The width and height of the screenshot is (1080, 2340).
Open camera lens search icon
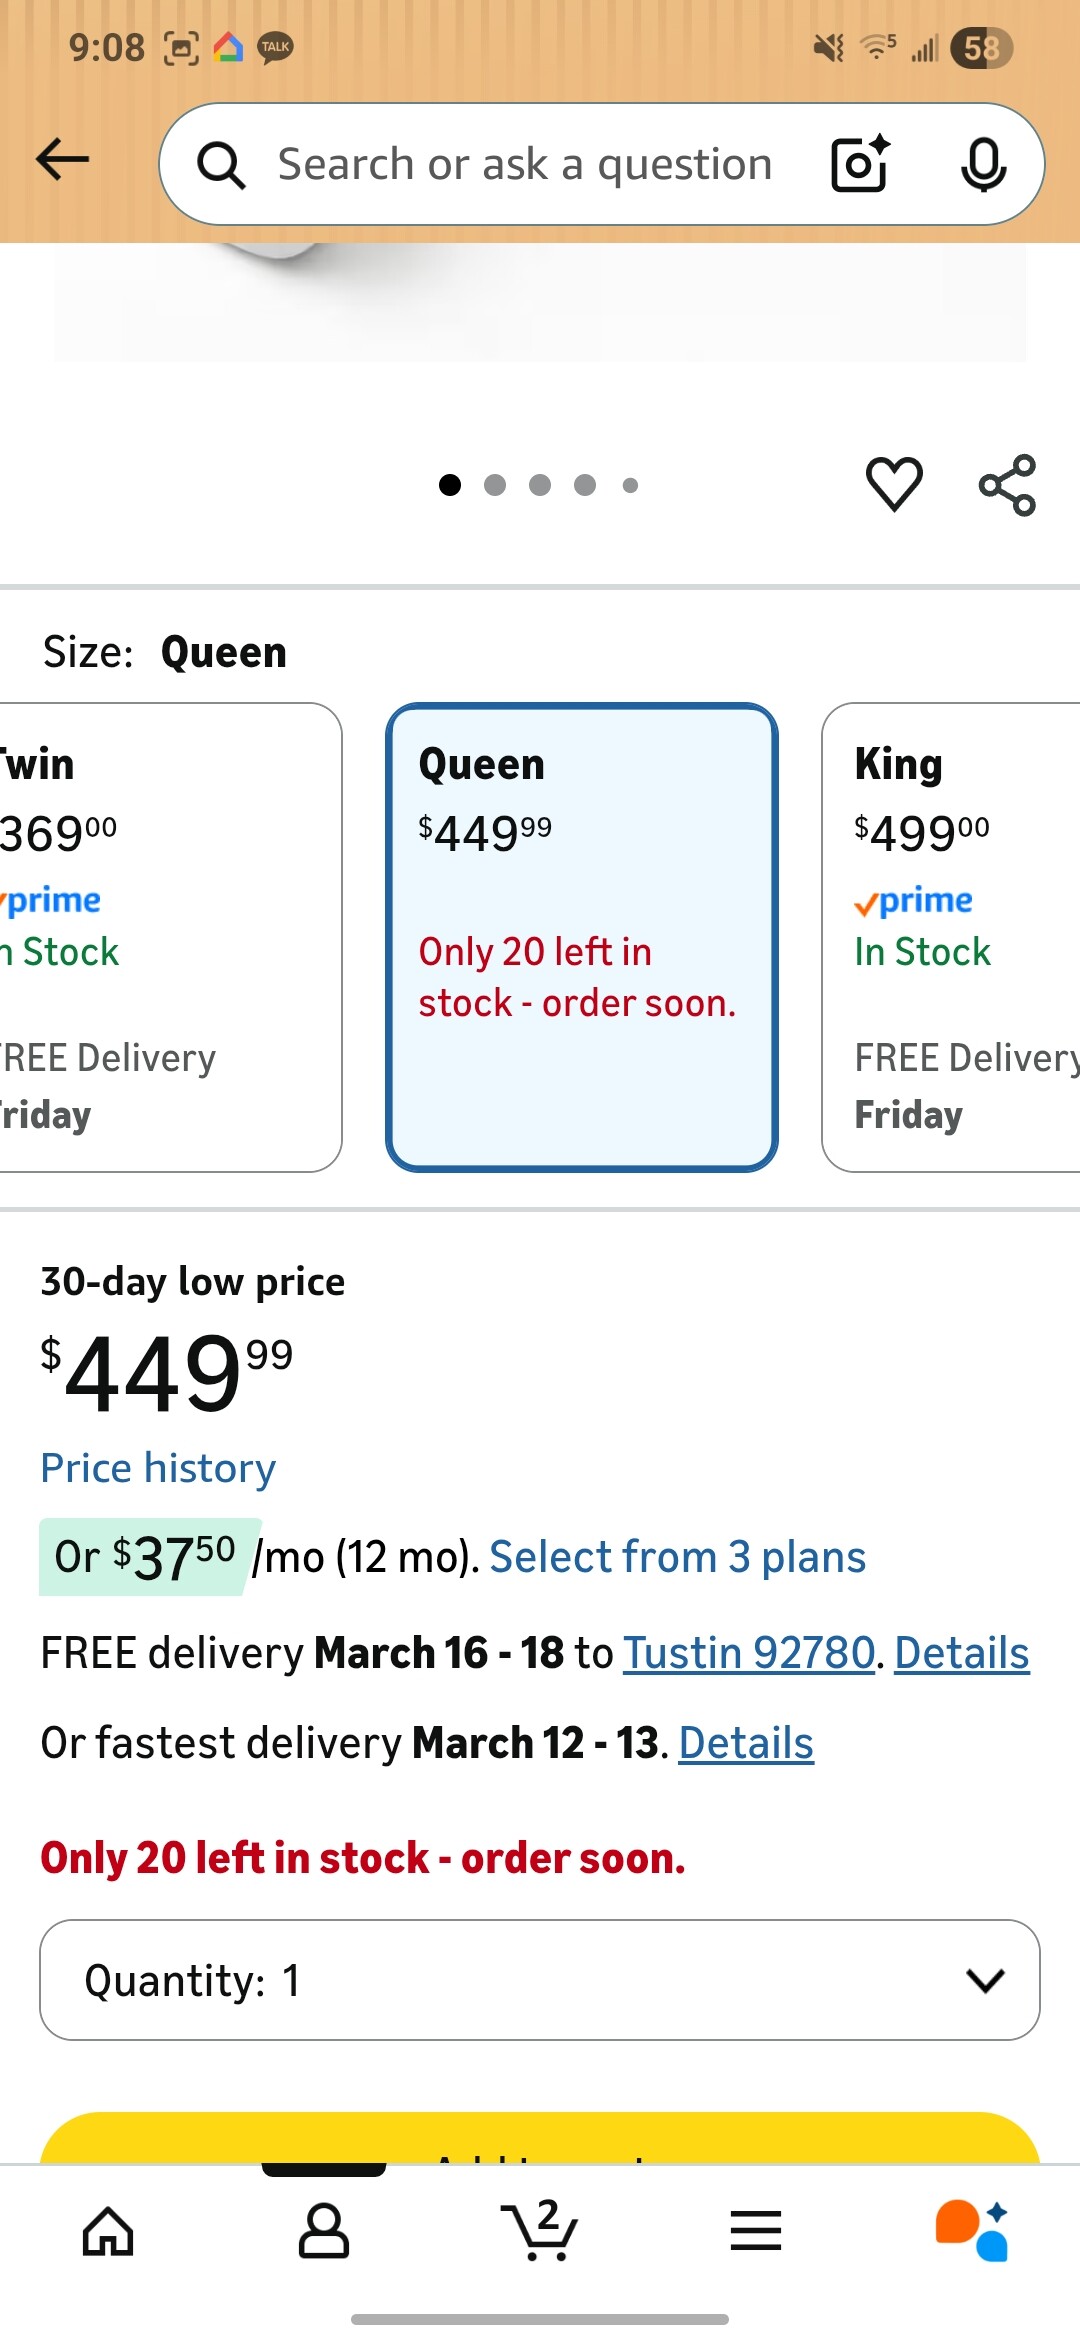pos(860,164)
